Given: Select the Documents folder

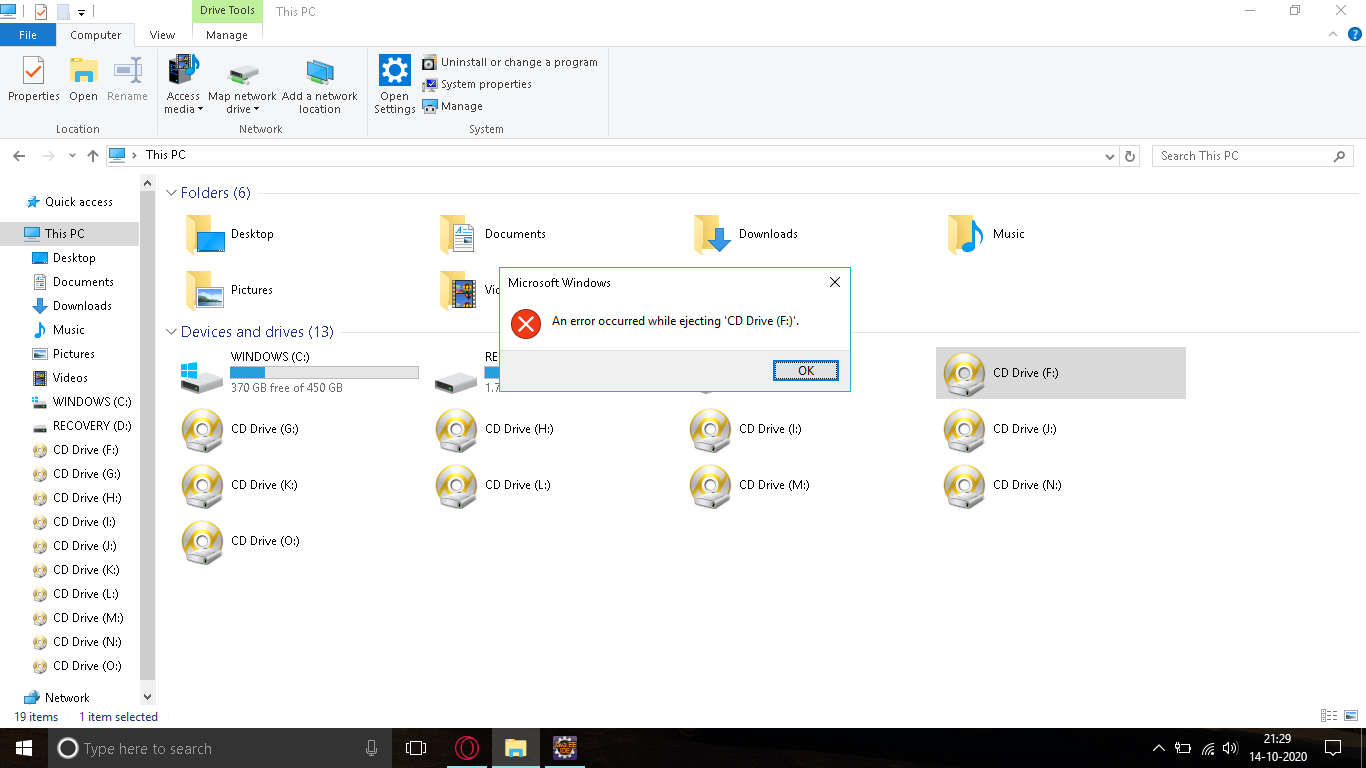Looking at the screenshot, I should [493, 234].
